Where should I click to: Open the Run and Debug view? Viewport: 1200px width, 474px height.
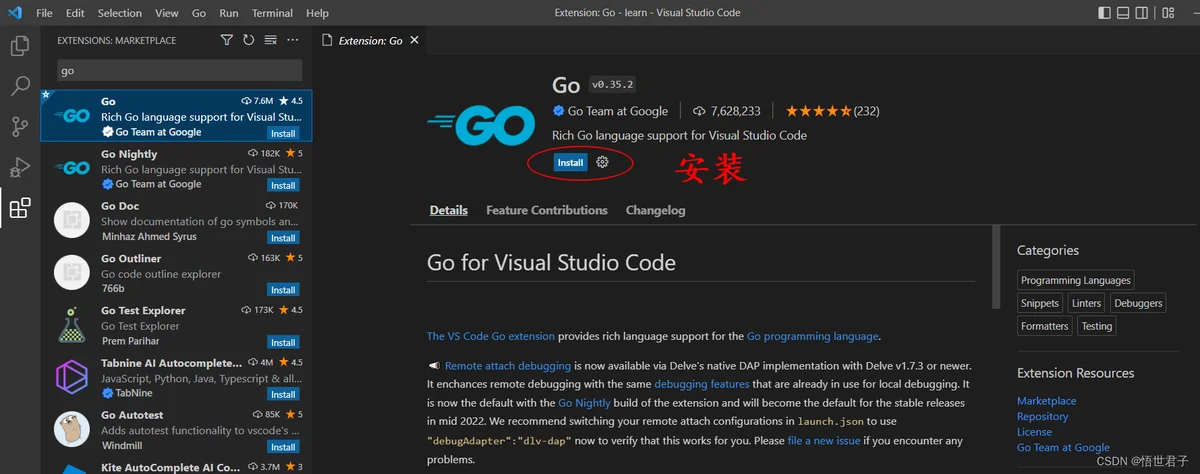pos(19,167)
